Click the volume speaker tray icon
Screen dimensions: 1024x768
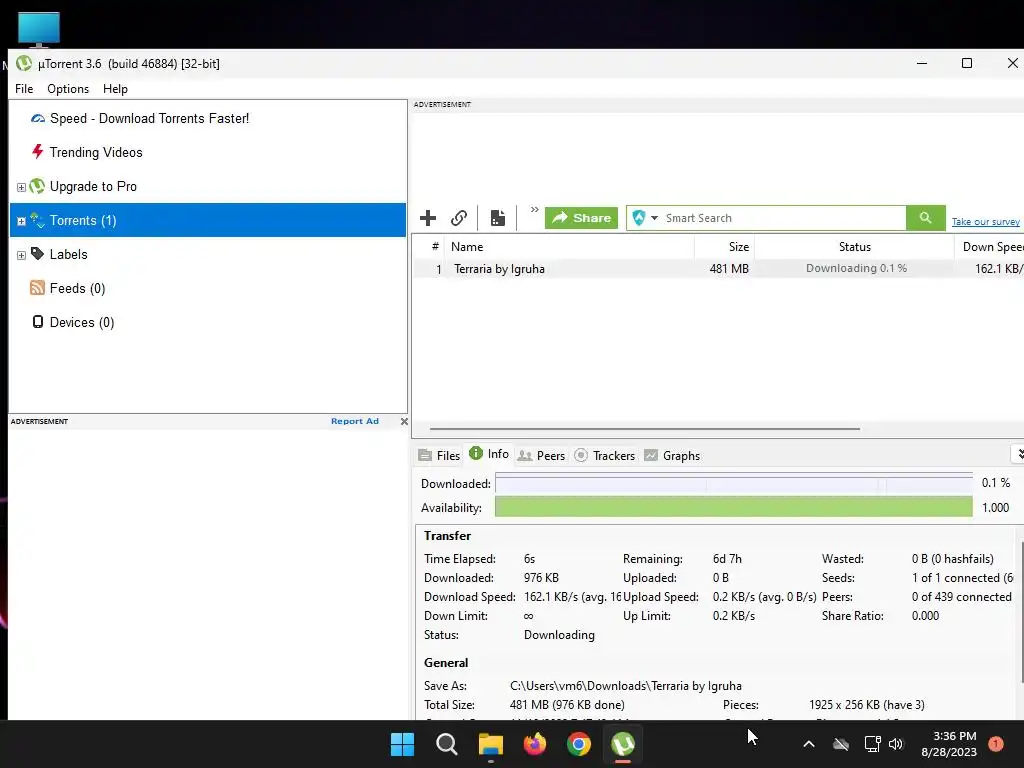pyautogui.click(x=896, y=744)
